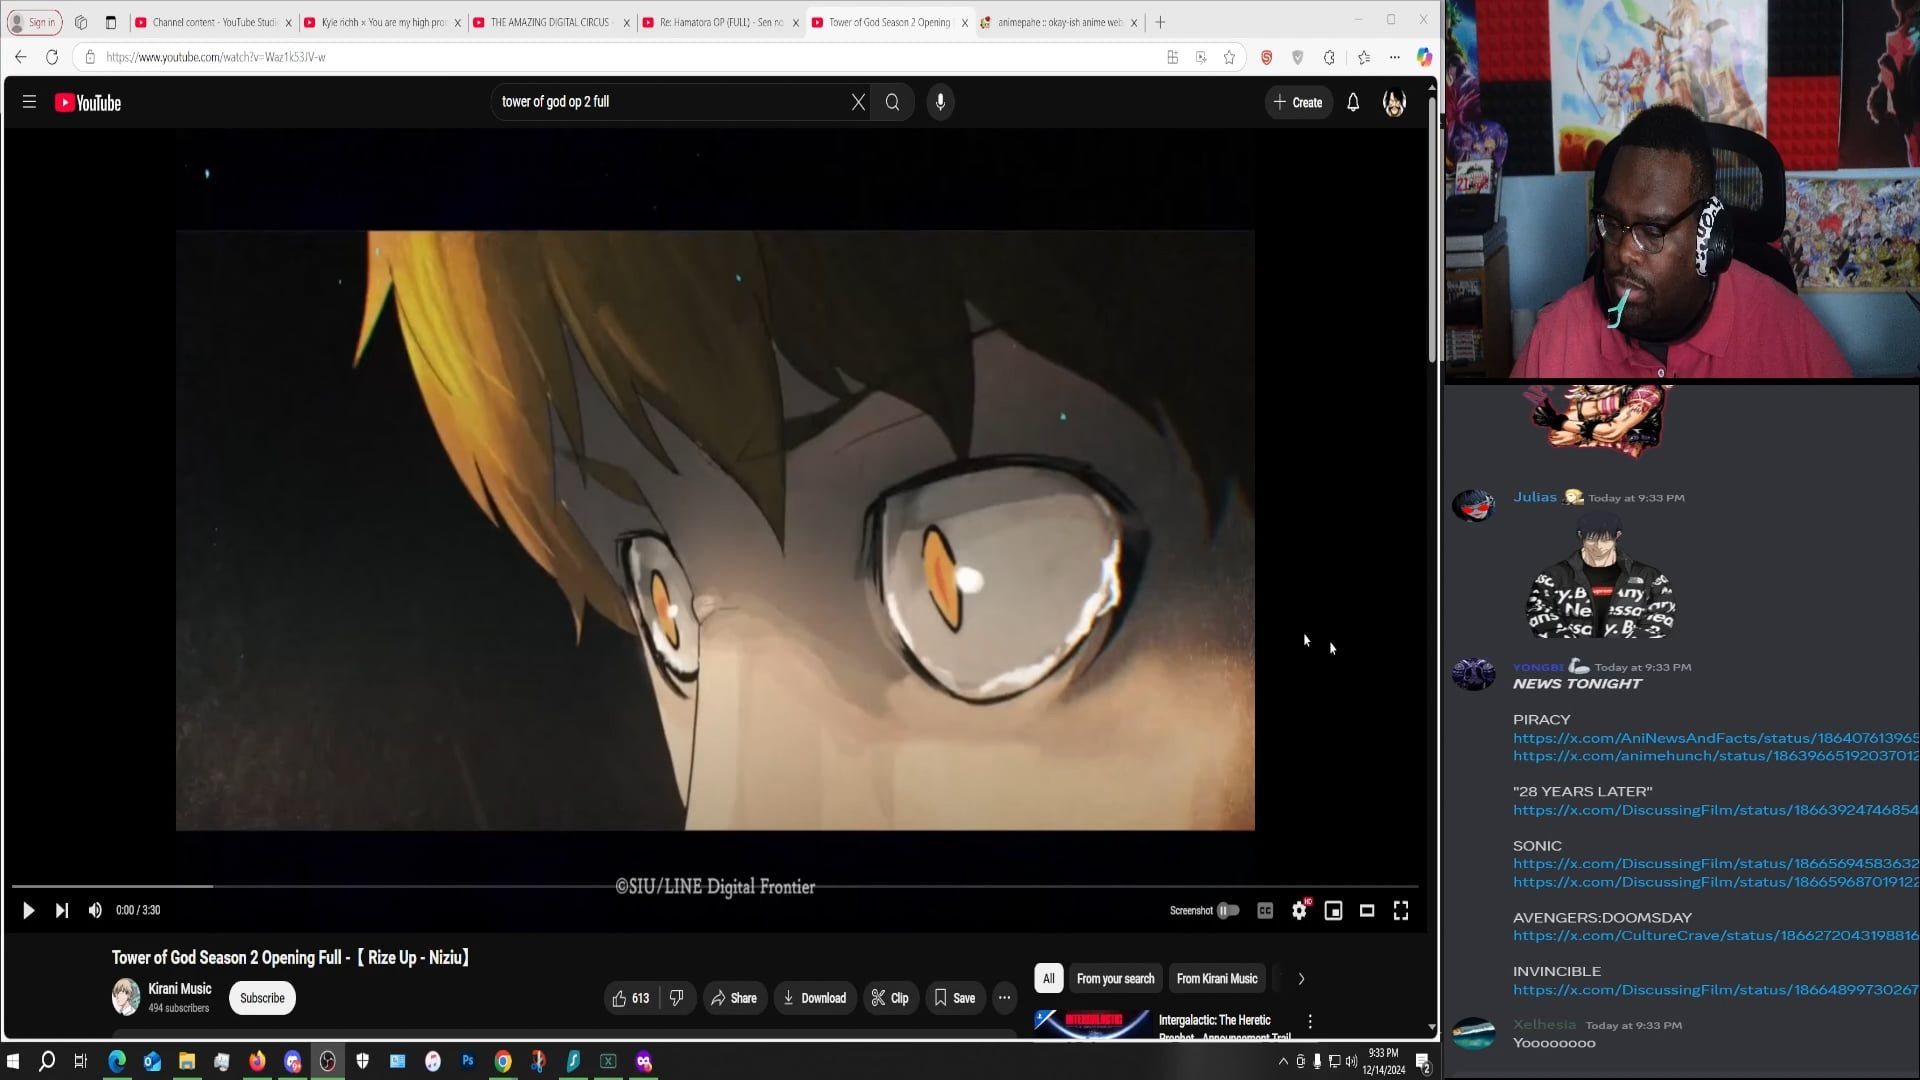Open Google Chrome from the taskbar

coord(503,1061)
